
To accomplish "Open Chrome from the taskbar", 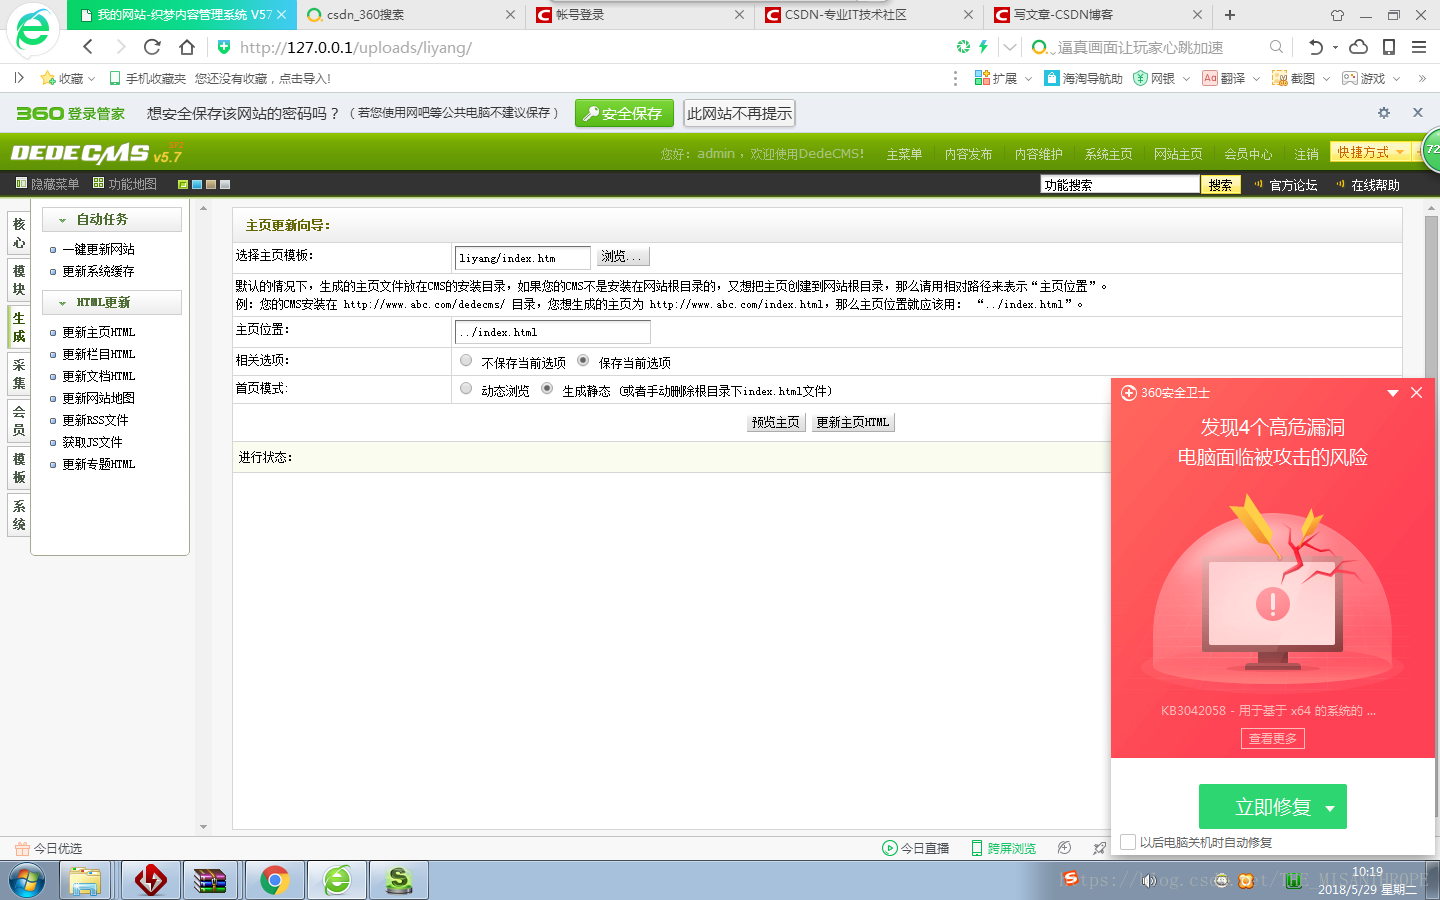I will [274, 880].
